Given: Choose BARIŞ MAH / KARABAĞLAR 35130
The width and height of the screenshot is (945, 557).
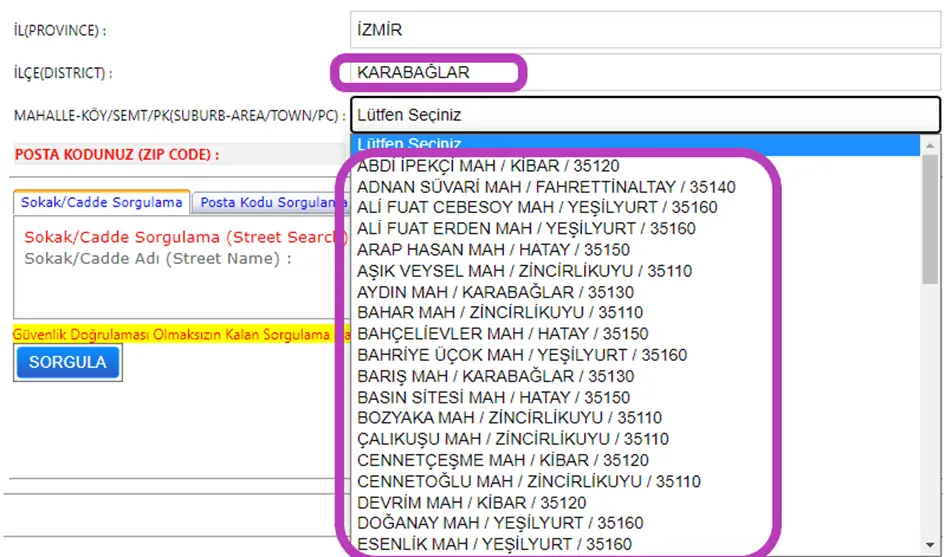Looking at the screenshot, I should click(495, 376).
